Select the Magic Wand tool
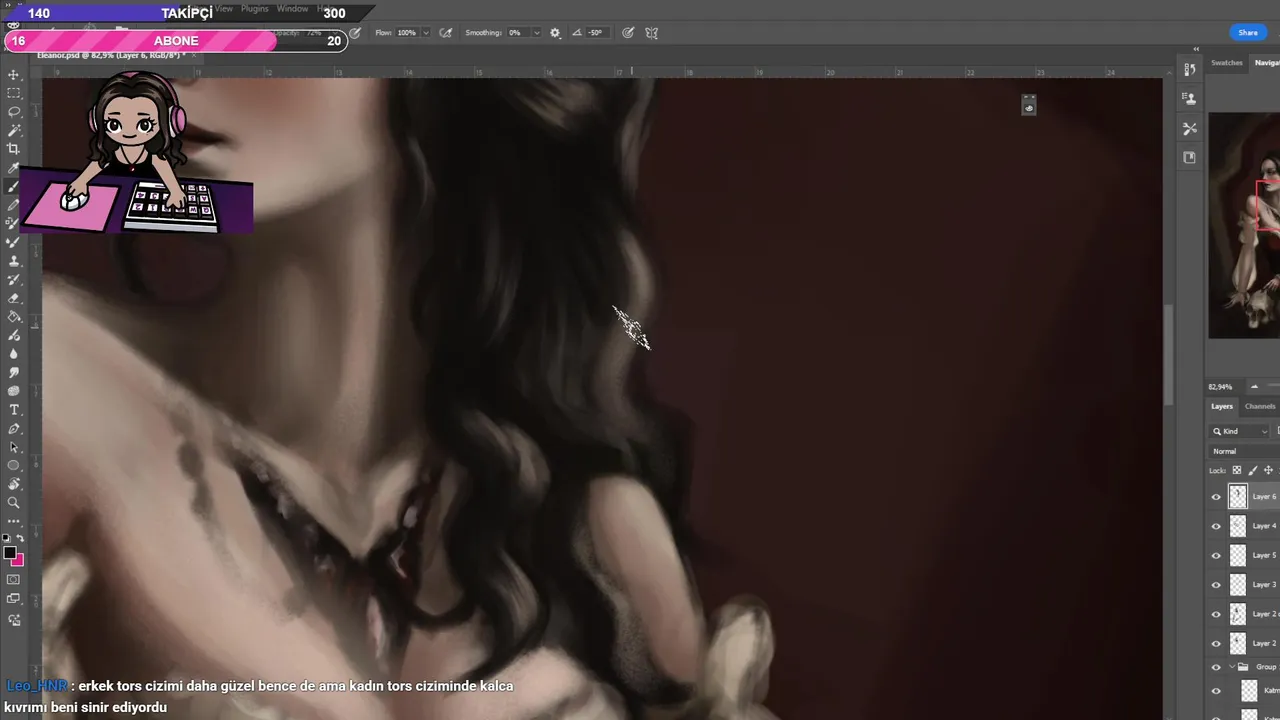This screenshot has width=1280, height=720. point(14,130)
